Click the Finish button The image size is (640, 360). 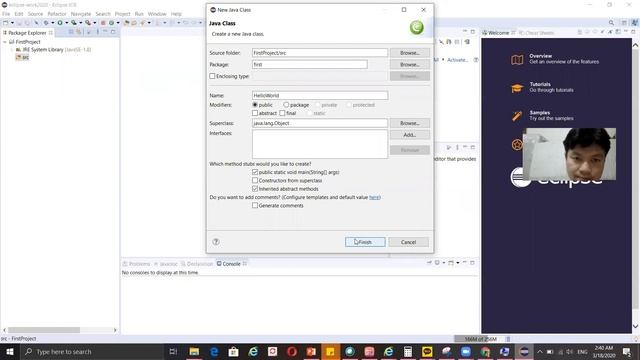pyautogui.click(x=365, y=242)
